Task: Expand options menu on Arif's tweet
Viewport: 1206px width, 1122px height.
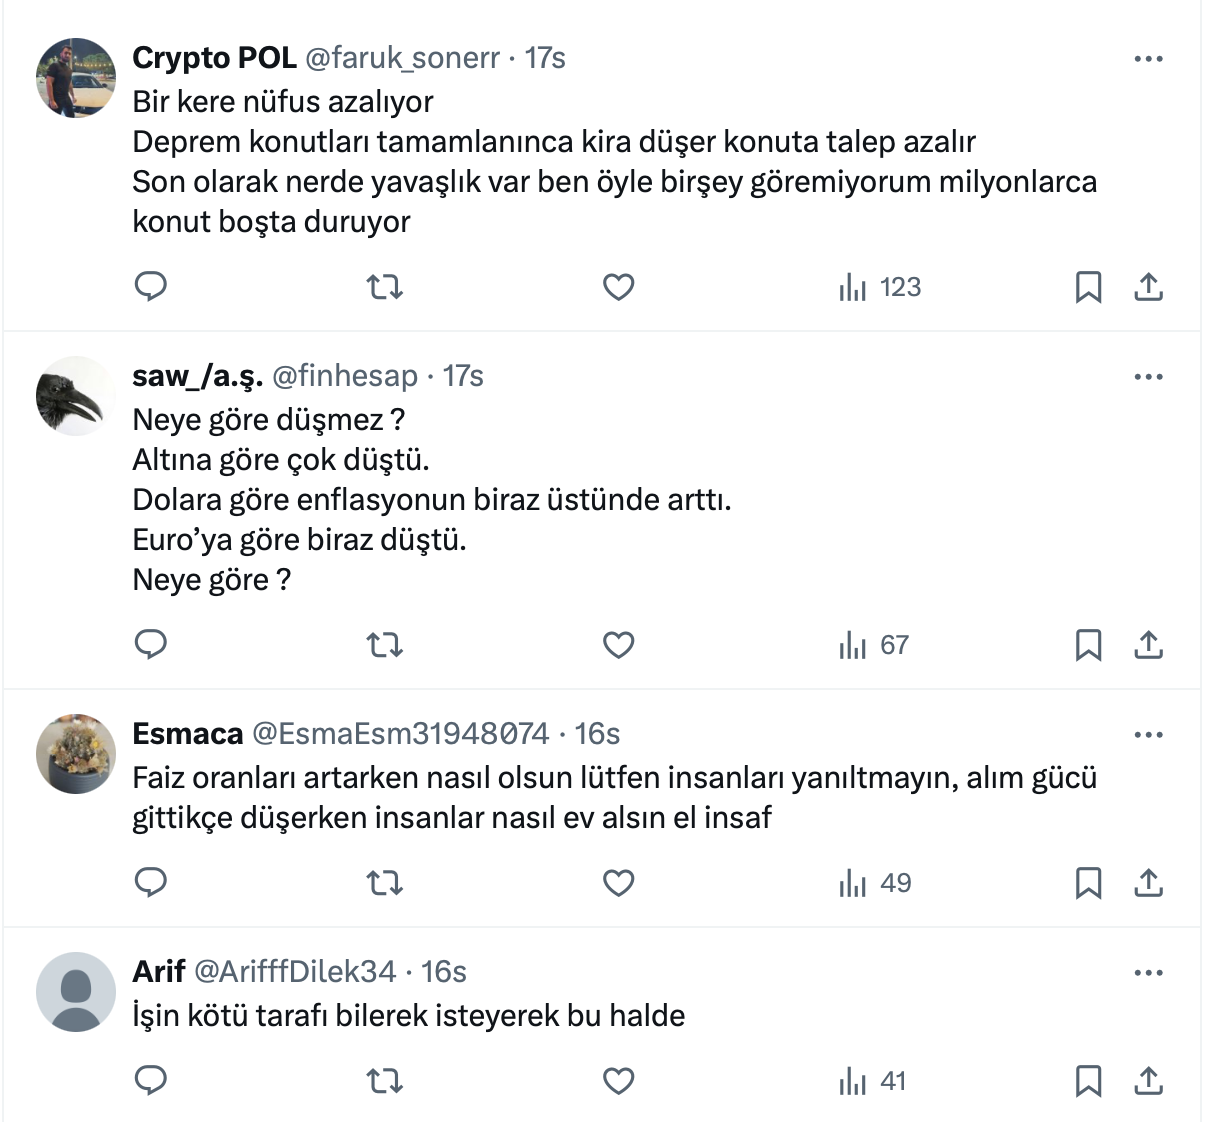Action: (1148, 973)
